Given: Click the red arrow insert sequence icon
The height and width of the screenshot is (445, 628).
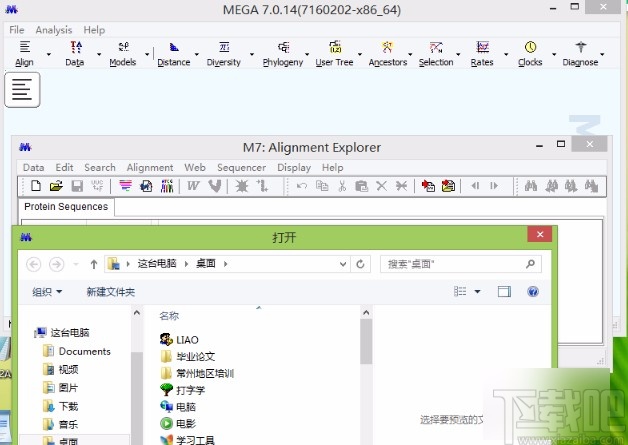Looking at the screenshot, I should pyautogui.click(x=428, y=186).
